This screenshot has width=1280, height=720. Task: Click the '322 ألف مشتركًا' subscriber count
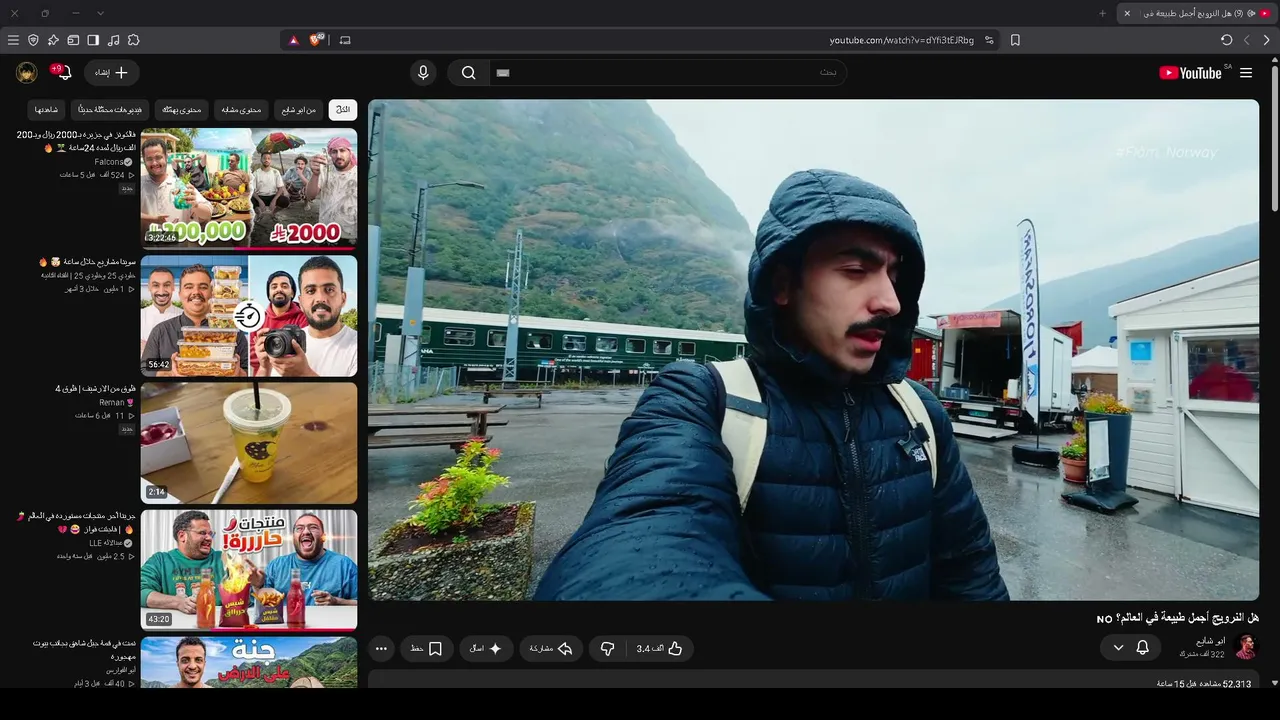tap(1202, 654)
